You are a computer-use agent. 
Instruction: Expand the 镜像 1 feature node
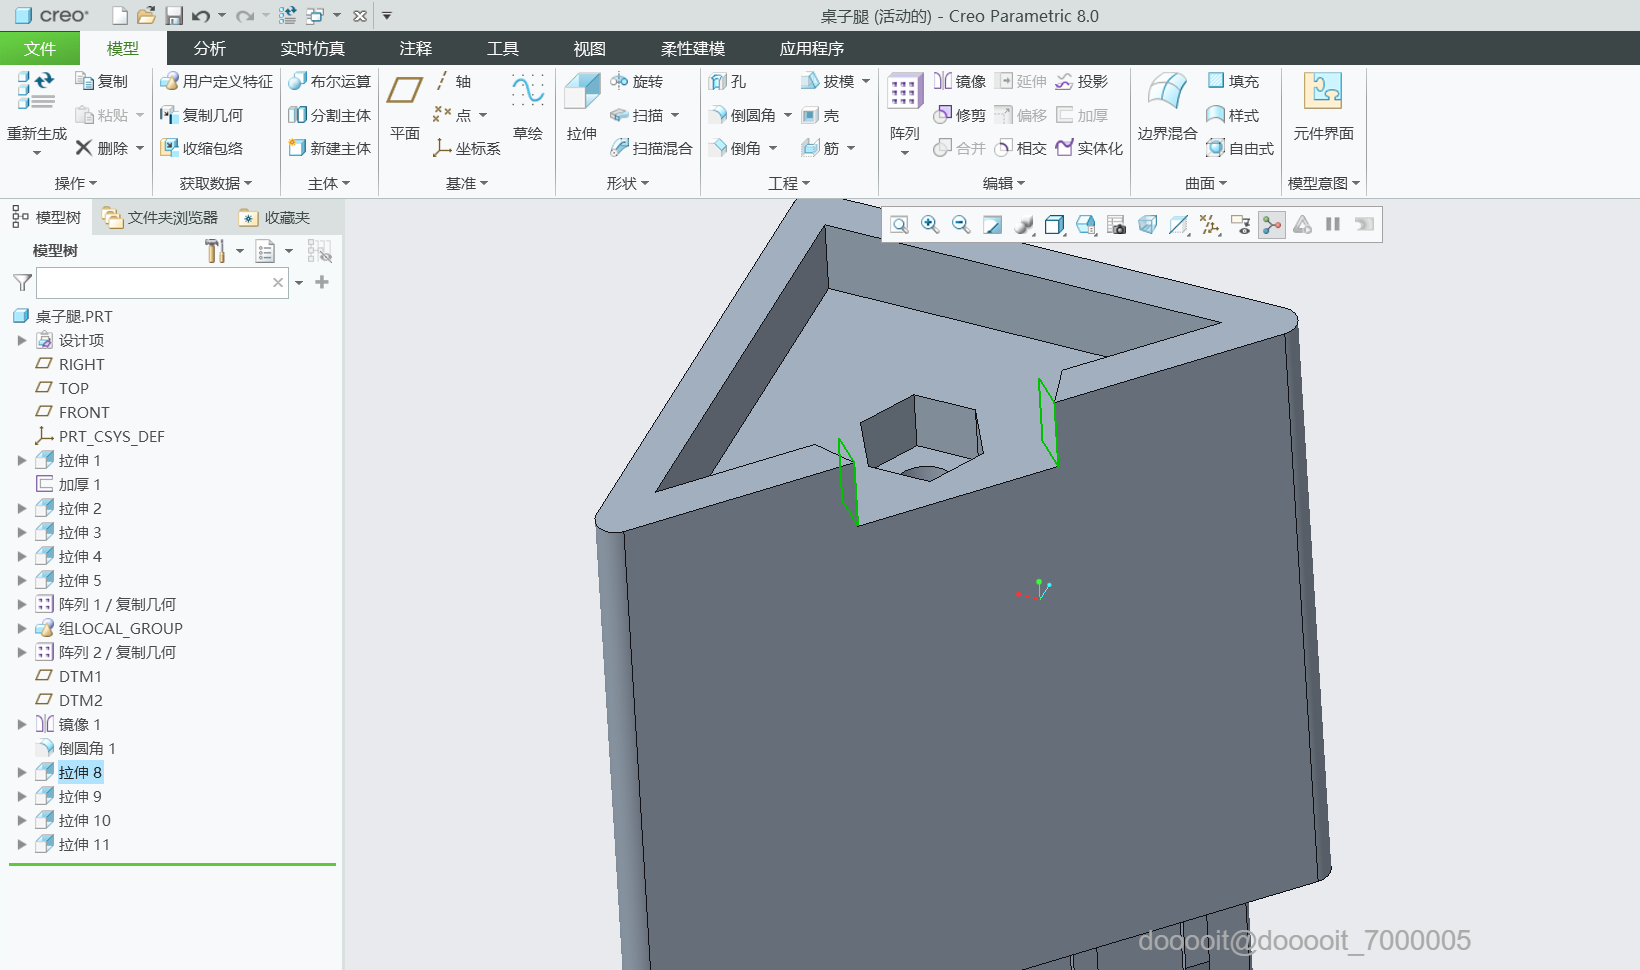tap(22, 724)
